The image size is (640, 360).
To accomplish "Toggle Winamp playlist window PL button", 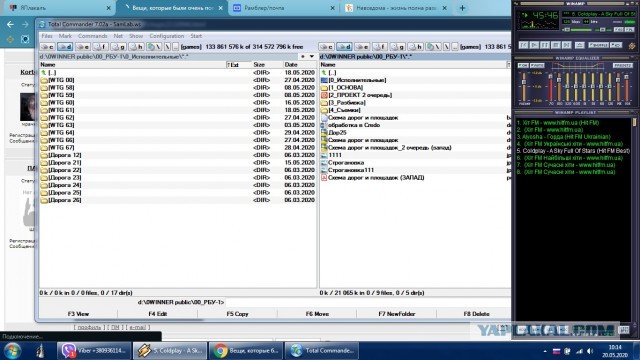I will tap(630, 29).
